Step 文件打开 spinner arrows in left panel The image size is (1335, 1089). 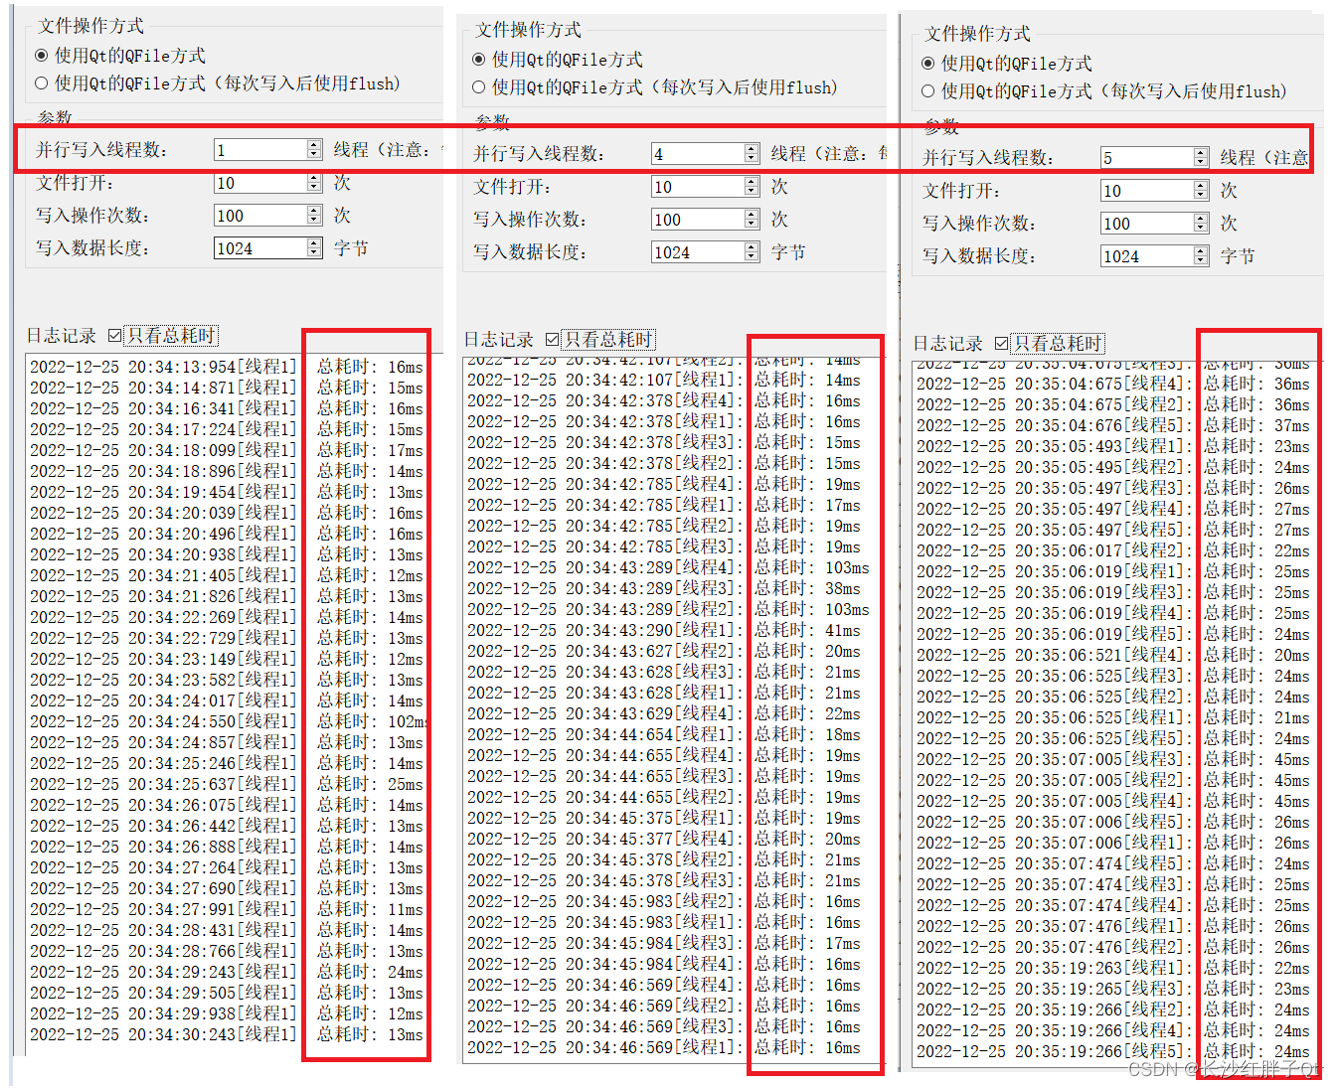tap(314, 183)
